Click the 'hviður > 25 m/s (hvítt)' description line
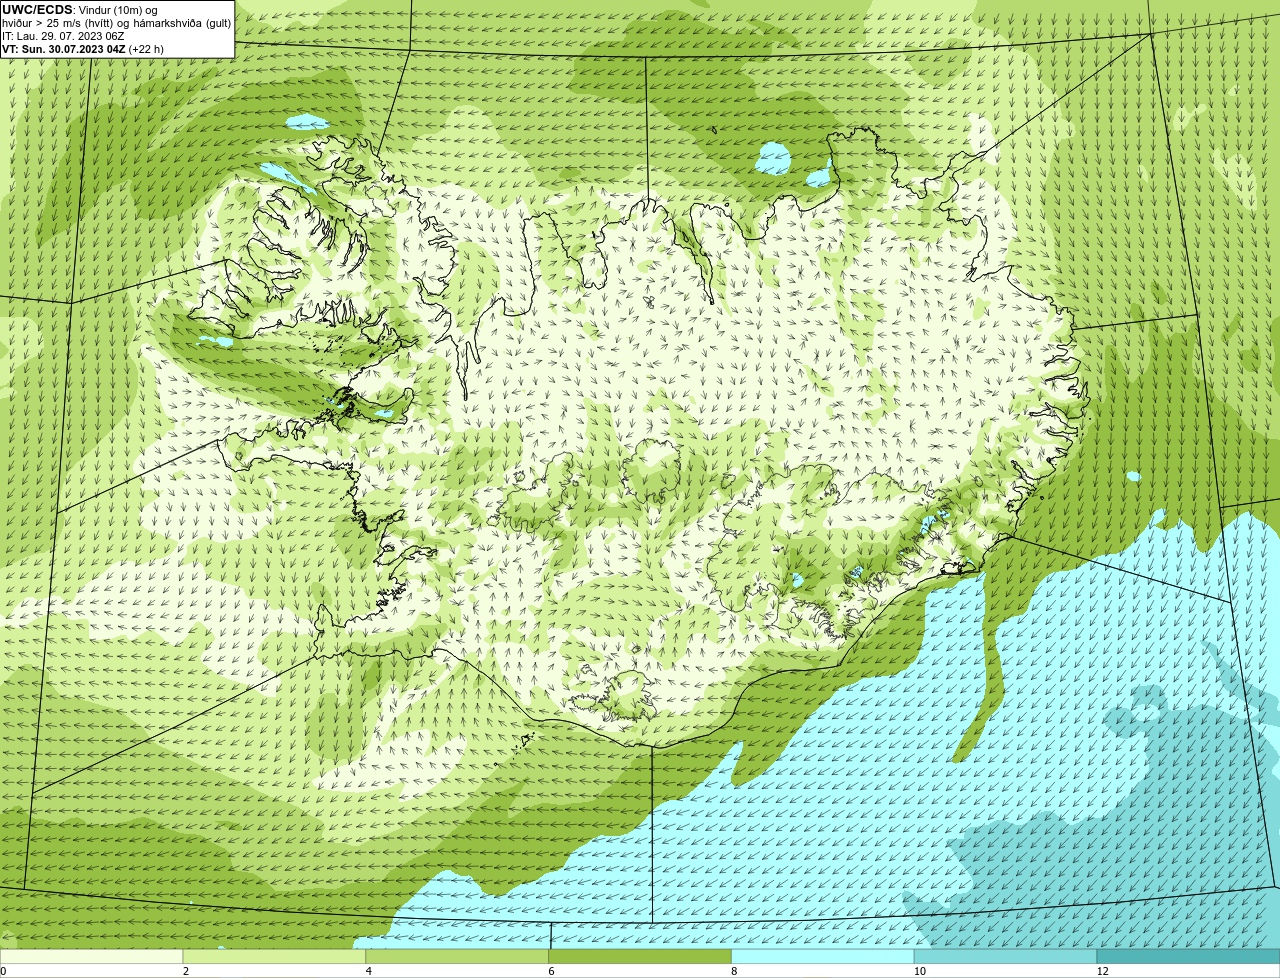1280x978 pixels. (116, 23)
